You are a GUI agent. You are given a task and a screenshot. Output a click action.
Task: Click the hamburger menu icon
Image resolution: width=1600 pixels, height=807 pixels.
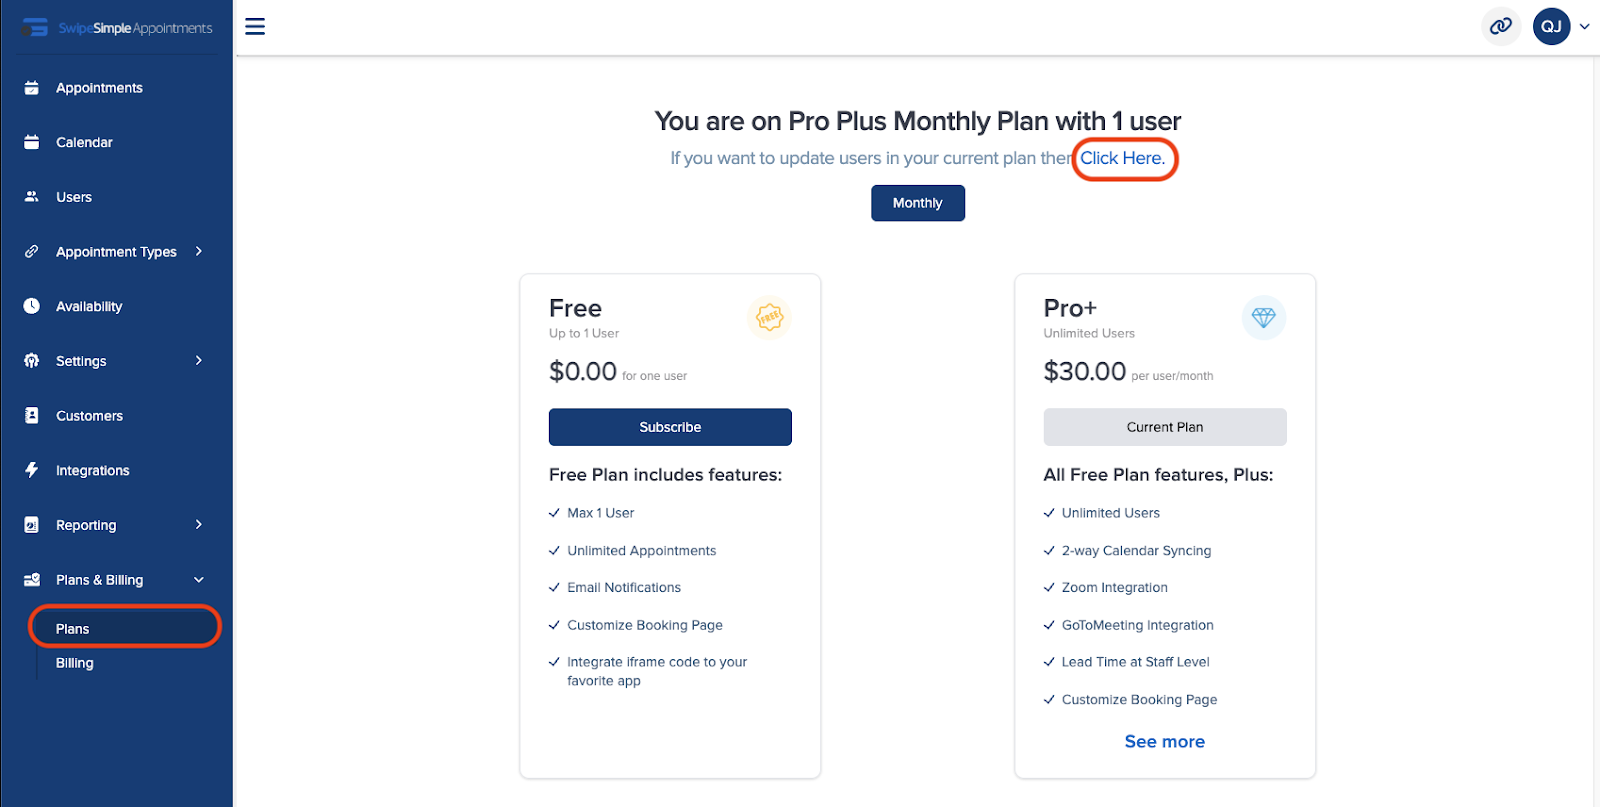255,27
